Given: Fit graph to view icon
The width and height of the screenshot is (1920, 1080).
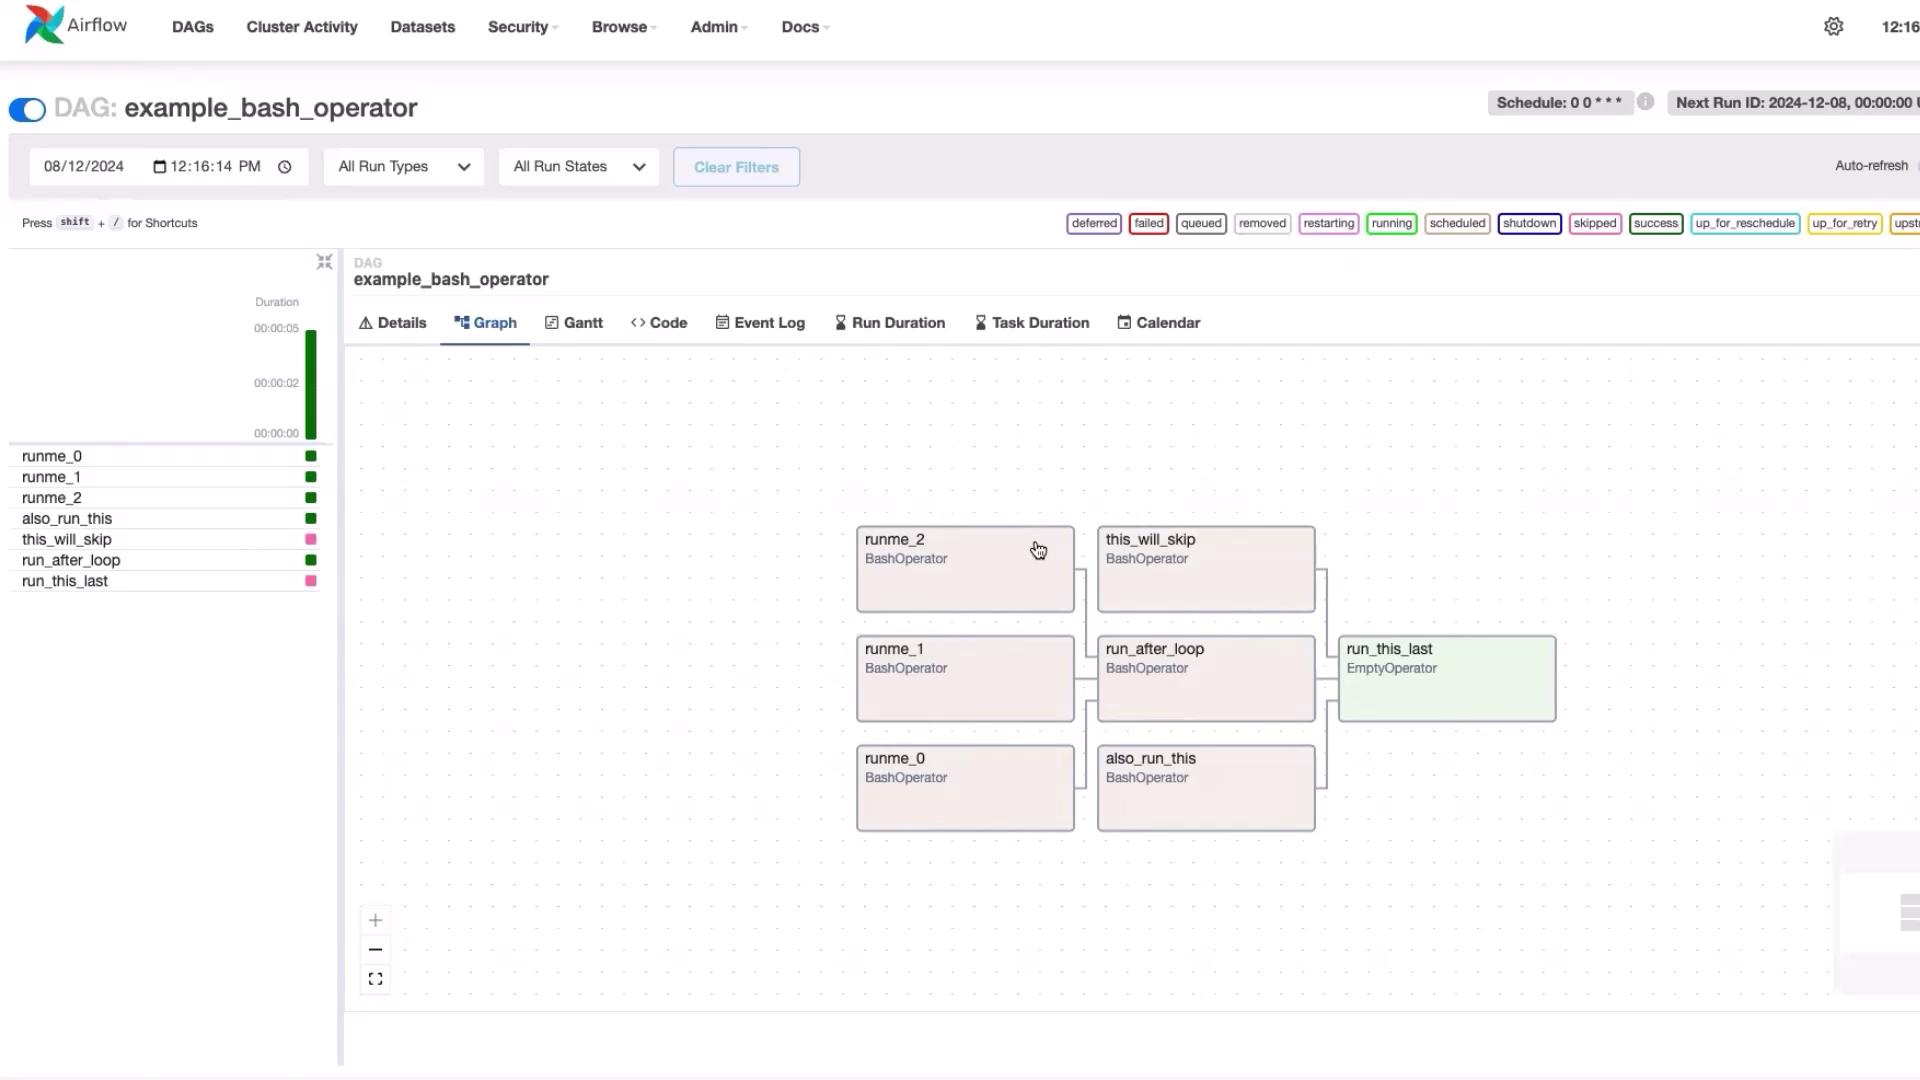Looking at the screenshot, I should tap(375, 979).
